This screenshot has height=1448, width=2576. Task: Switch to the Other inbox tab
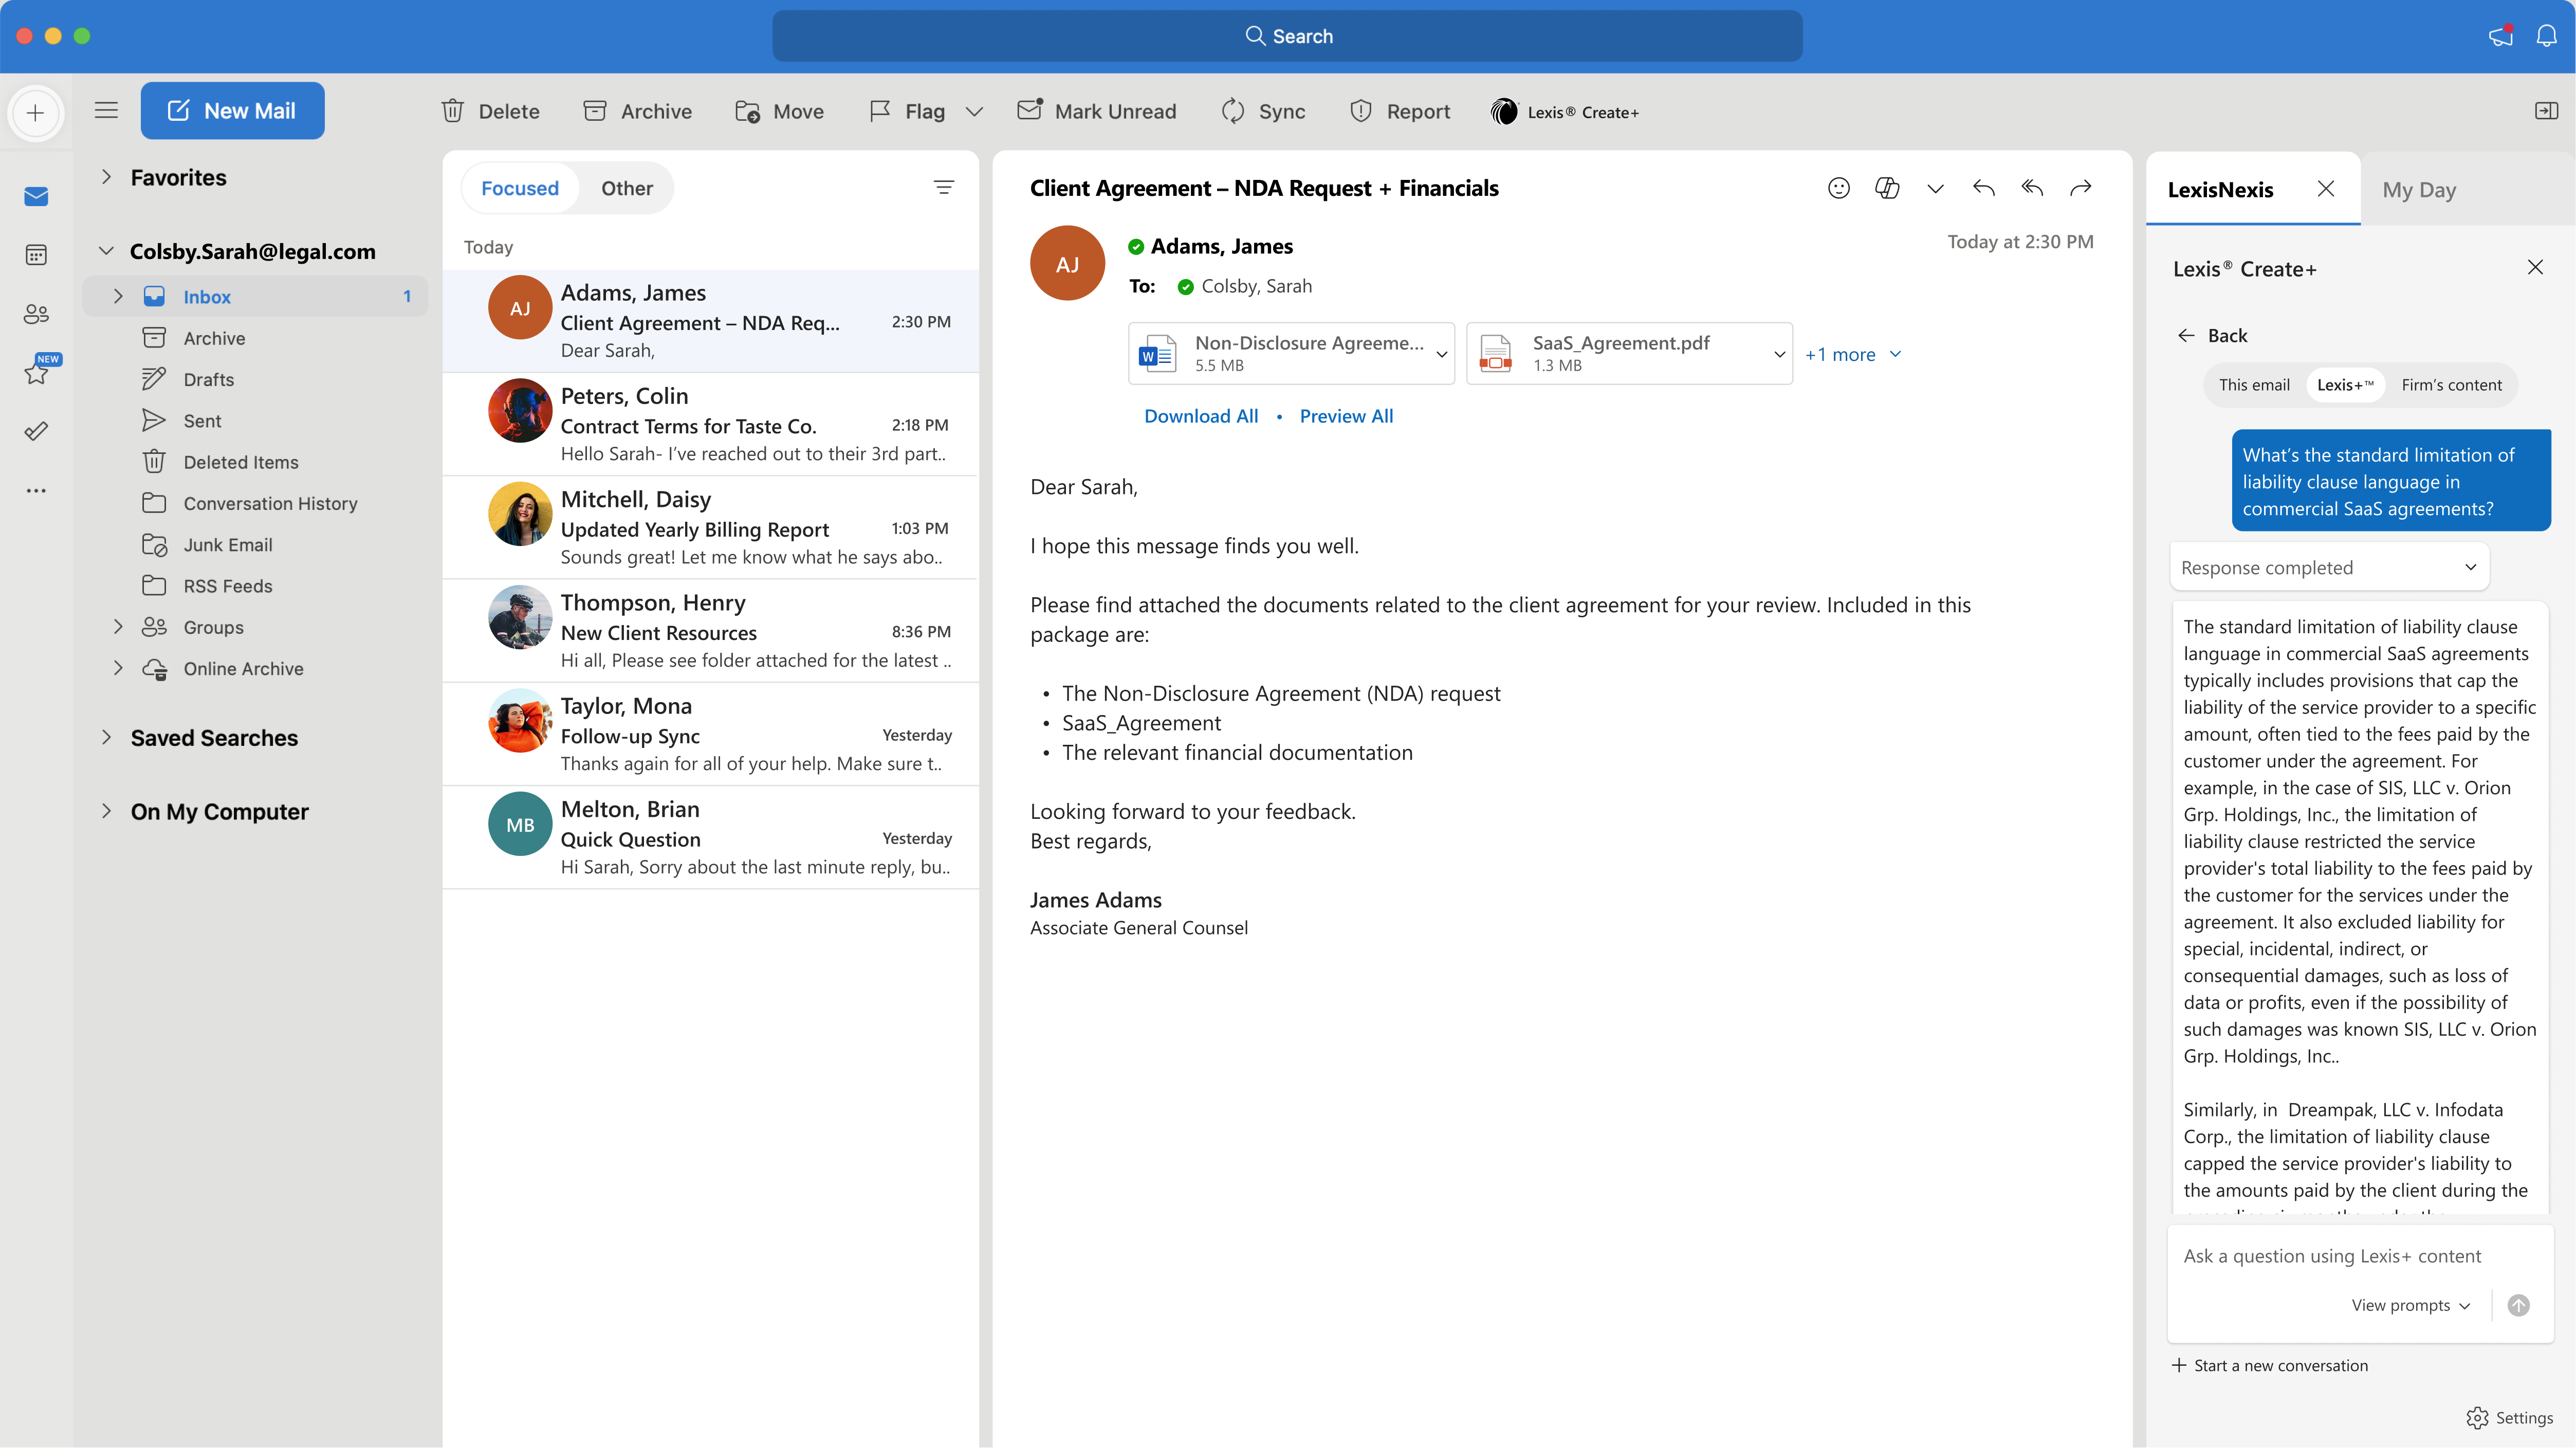[x=627, y=188]
